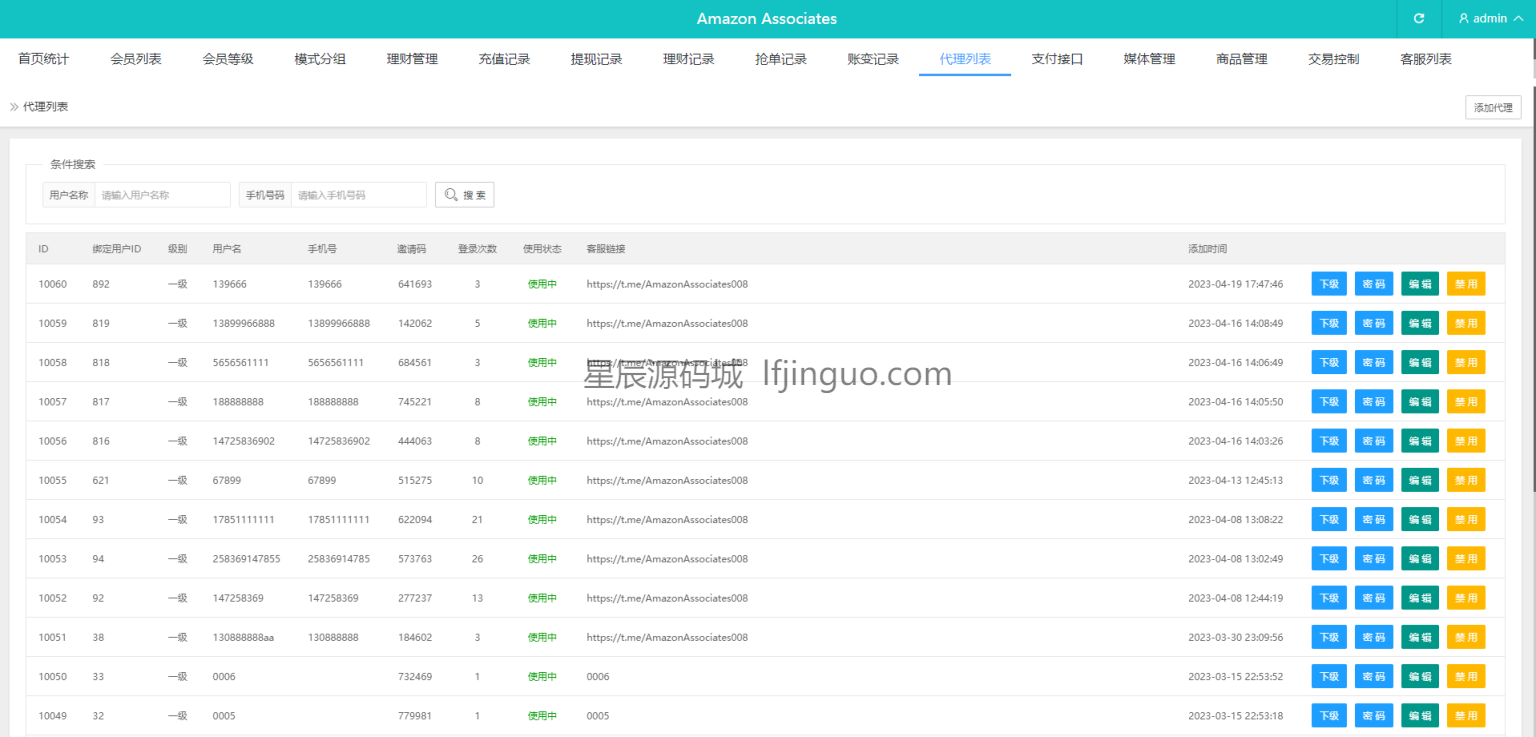Go to 交易控制 tab
This screenshot has height=737, width=1536.
point(1333,59)
